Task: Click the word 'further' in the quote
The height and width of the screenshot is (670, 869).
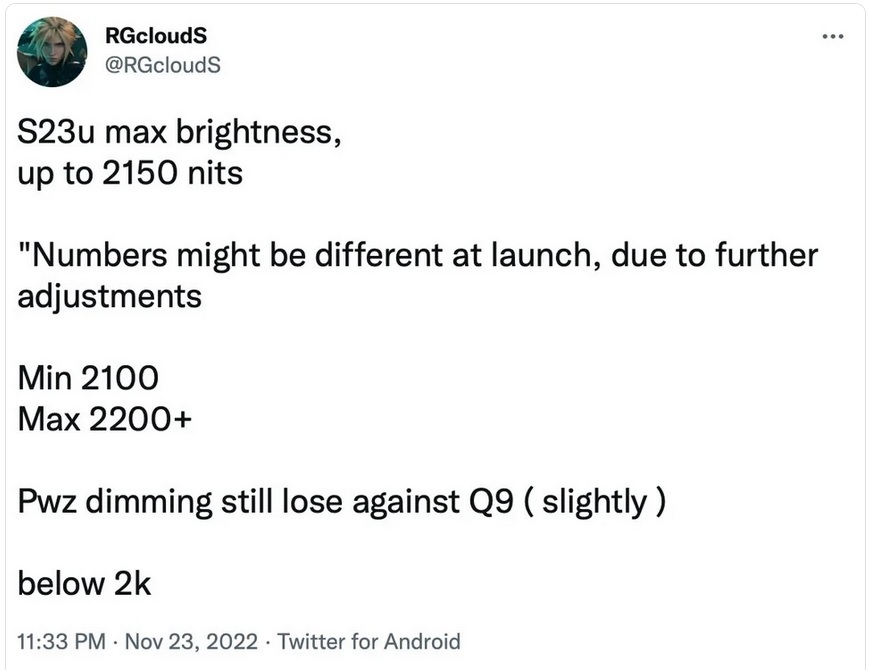Action: pos(766,255)
